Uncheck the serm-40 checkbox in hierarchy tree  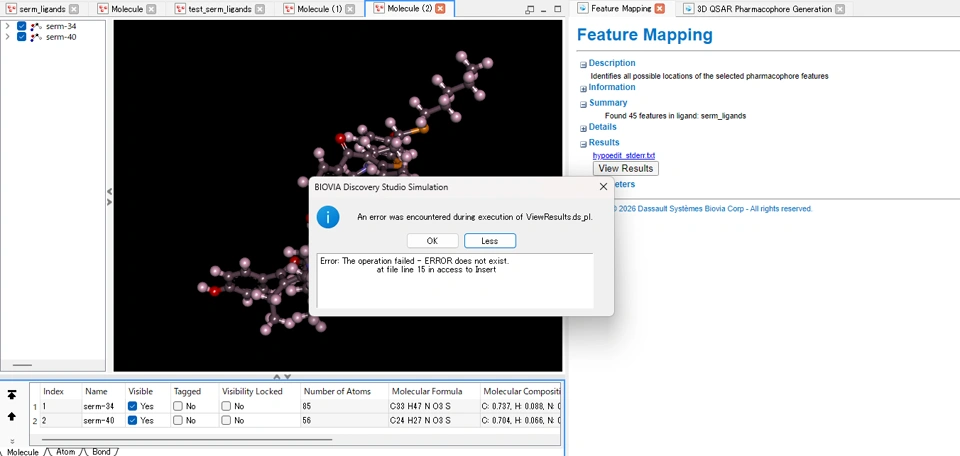[21, 37]
